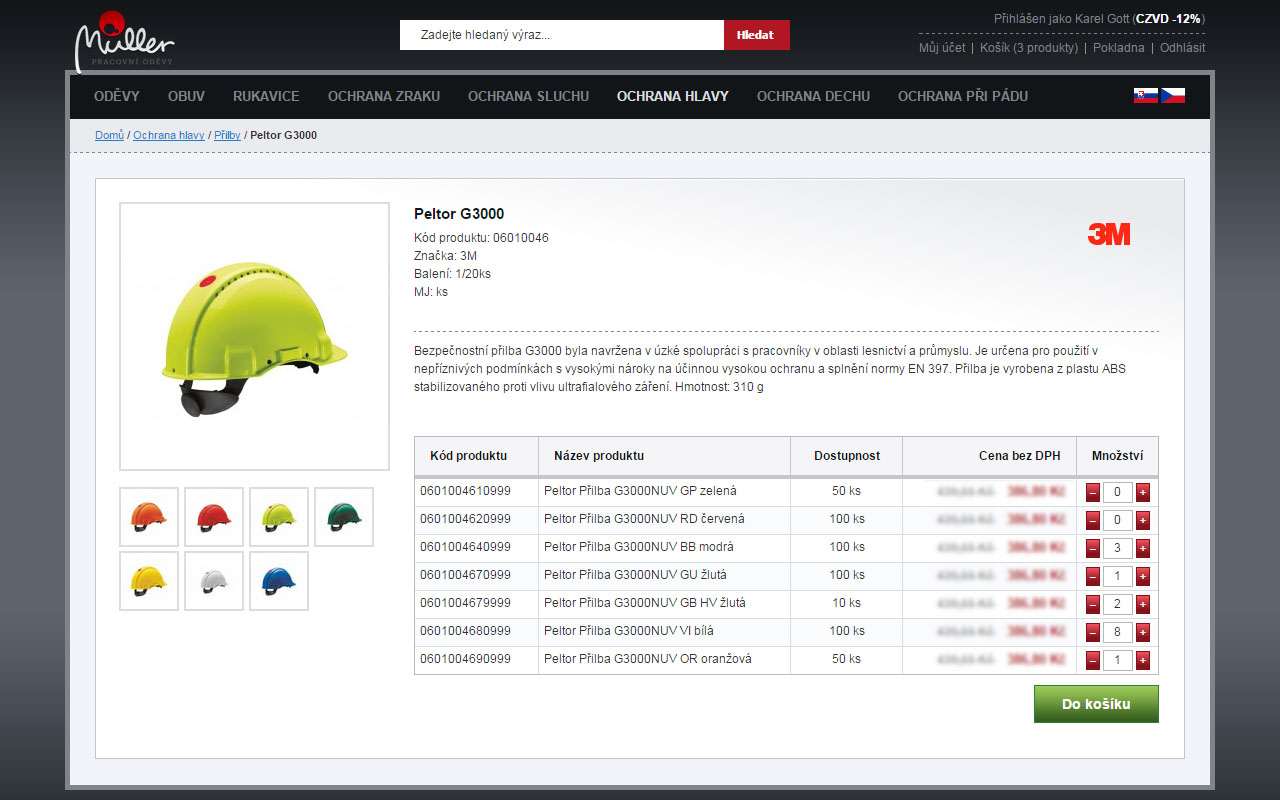Click the Množství column header

(1118, 456)
